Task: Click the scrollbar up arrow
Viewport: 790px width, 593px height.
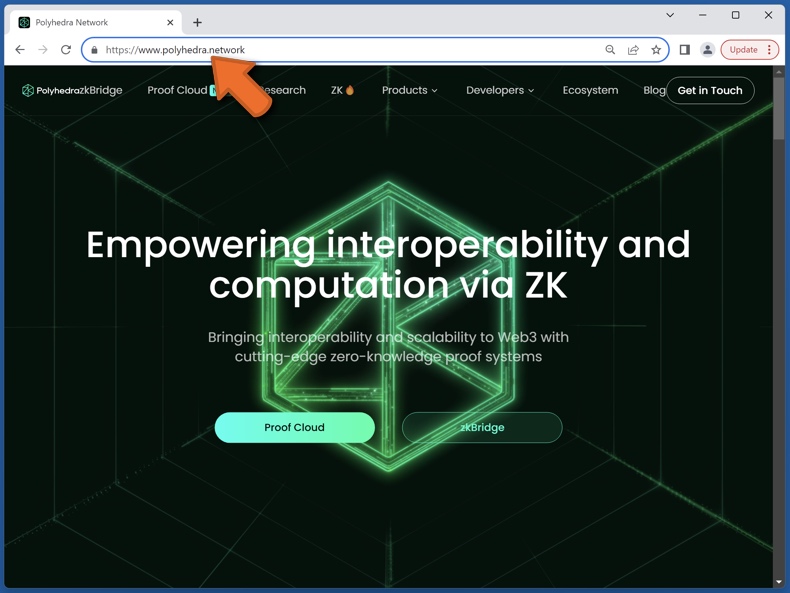Action: pyautogui.click(x=779, y=72)
